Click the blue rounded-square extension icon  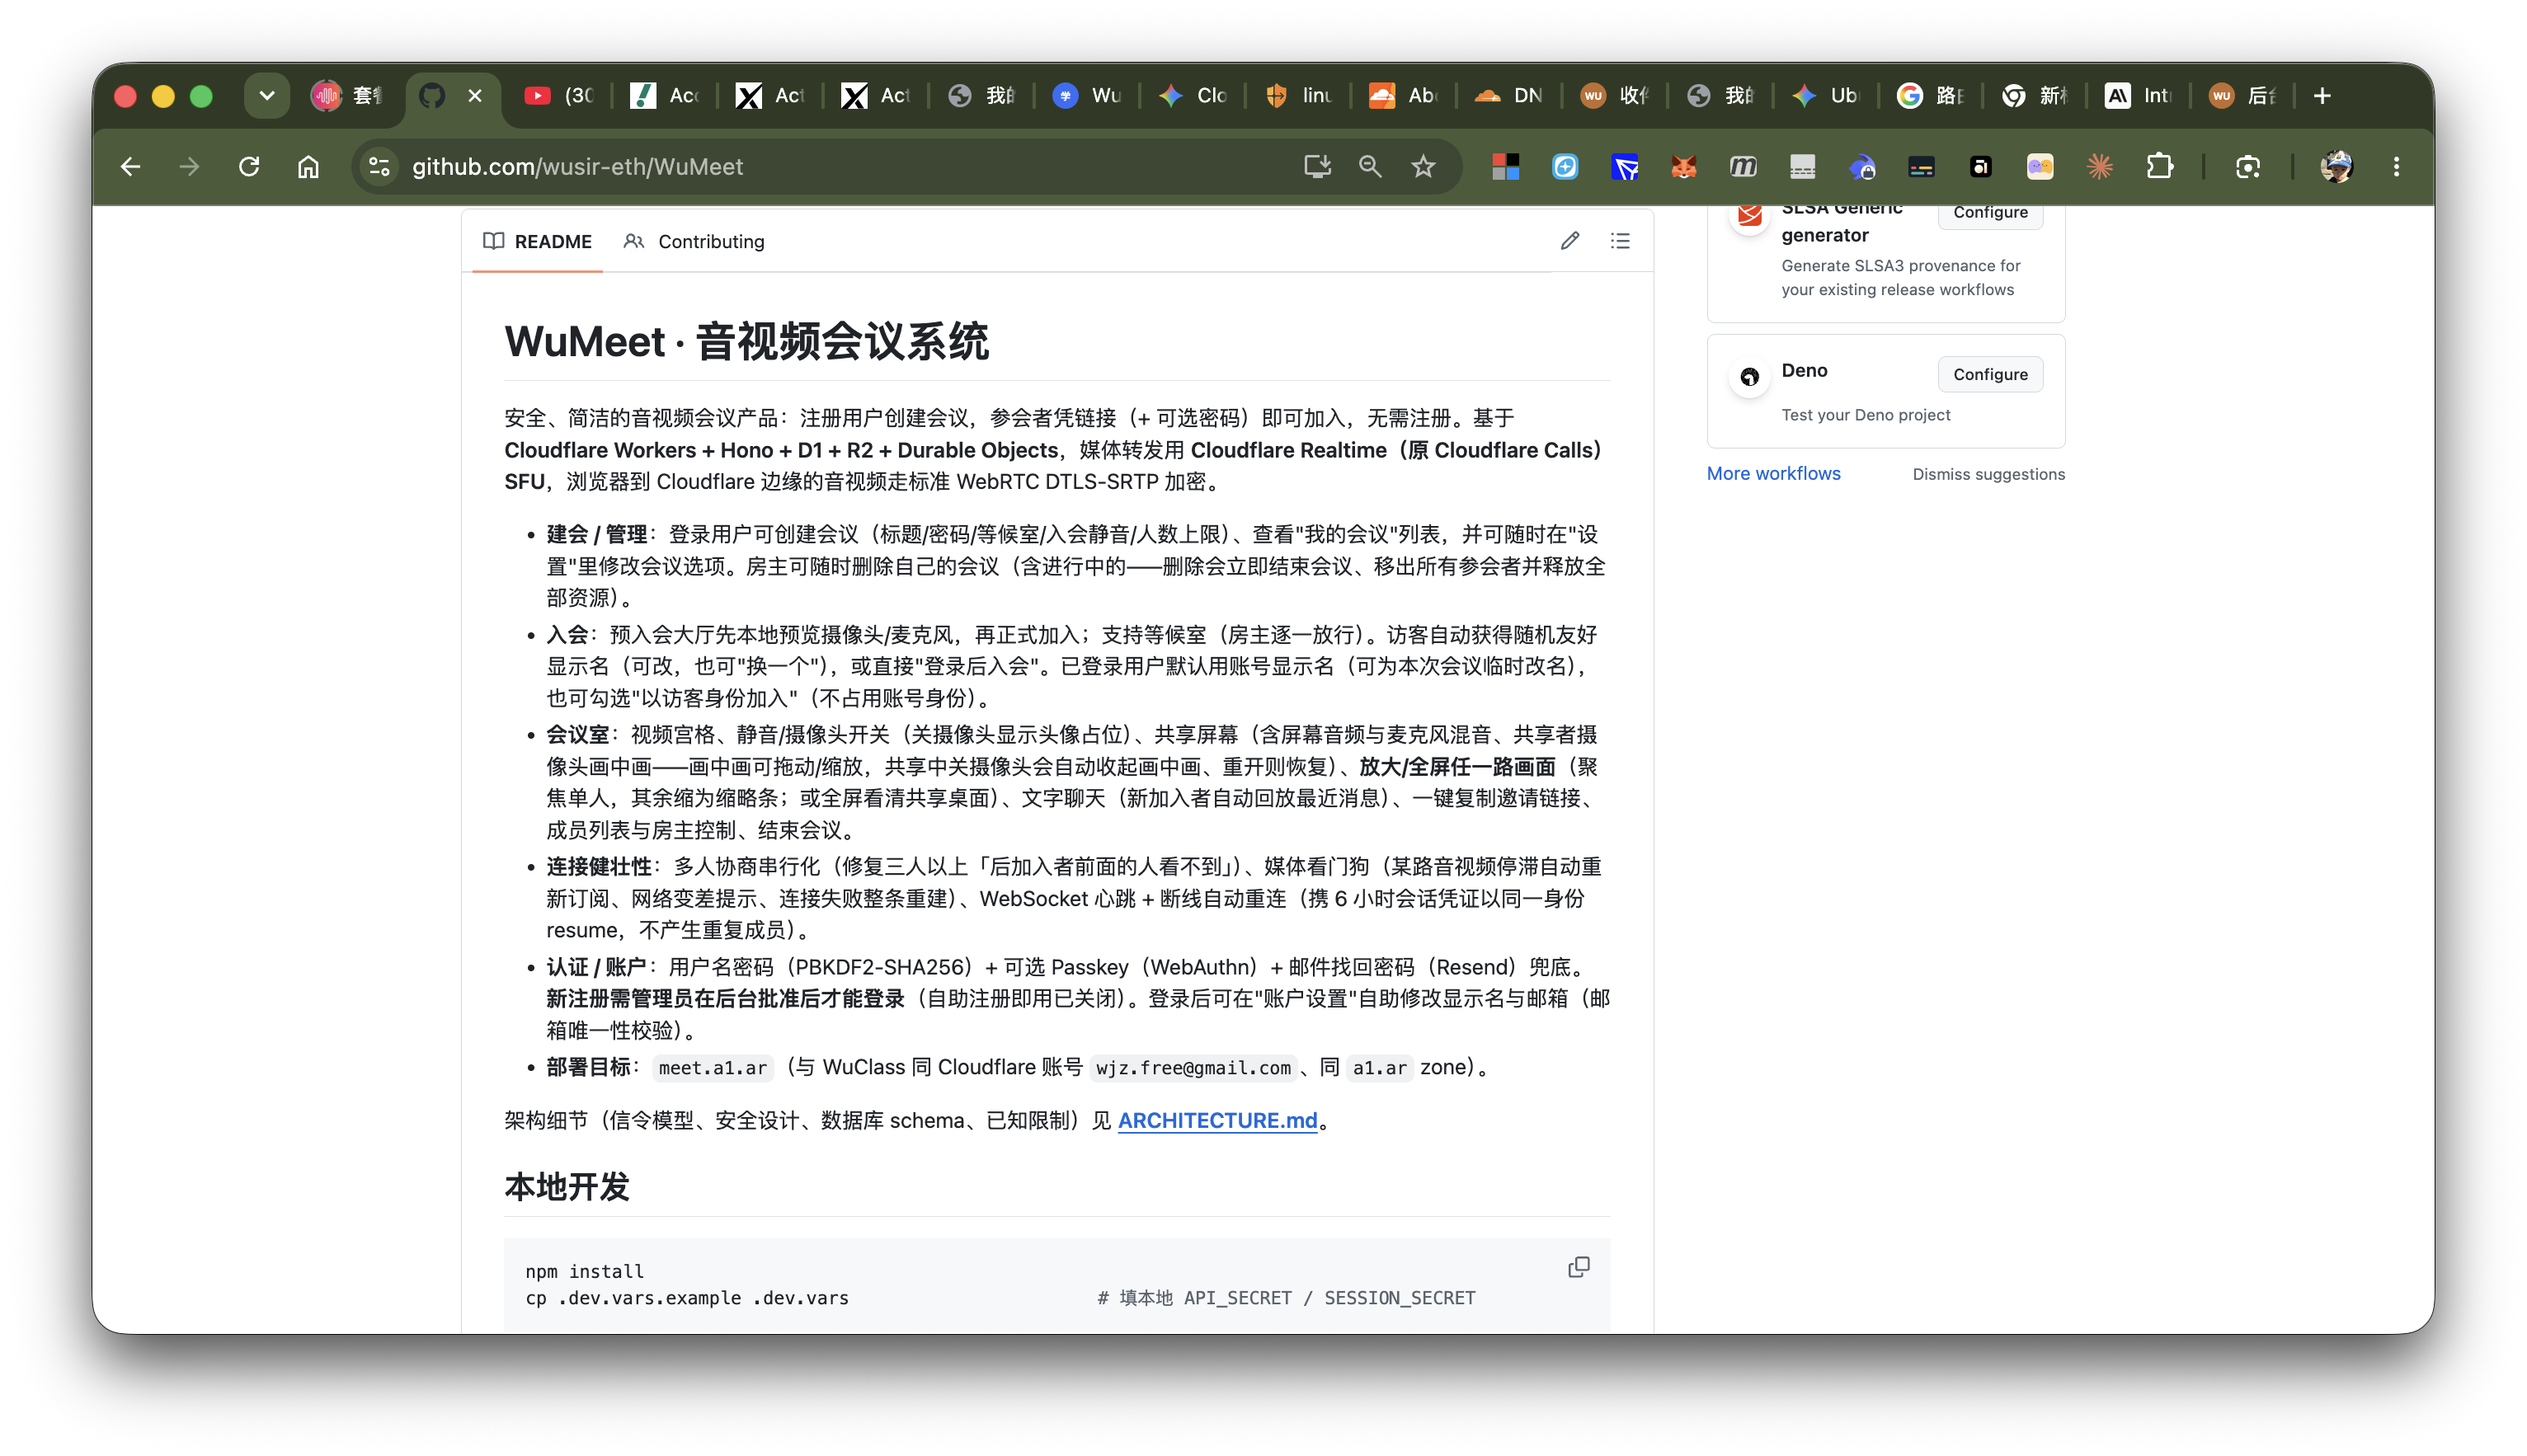[1565, 166]
